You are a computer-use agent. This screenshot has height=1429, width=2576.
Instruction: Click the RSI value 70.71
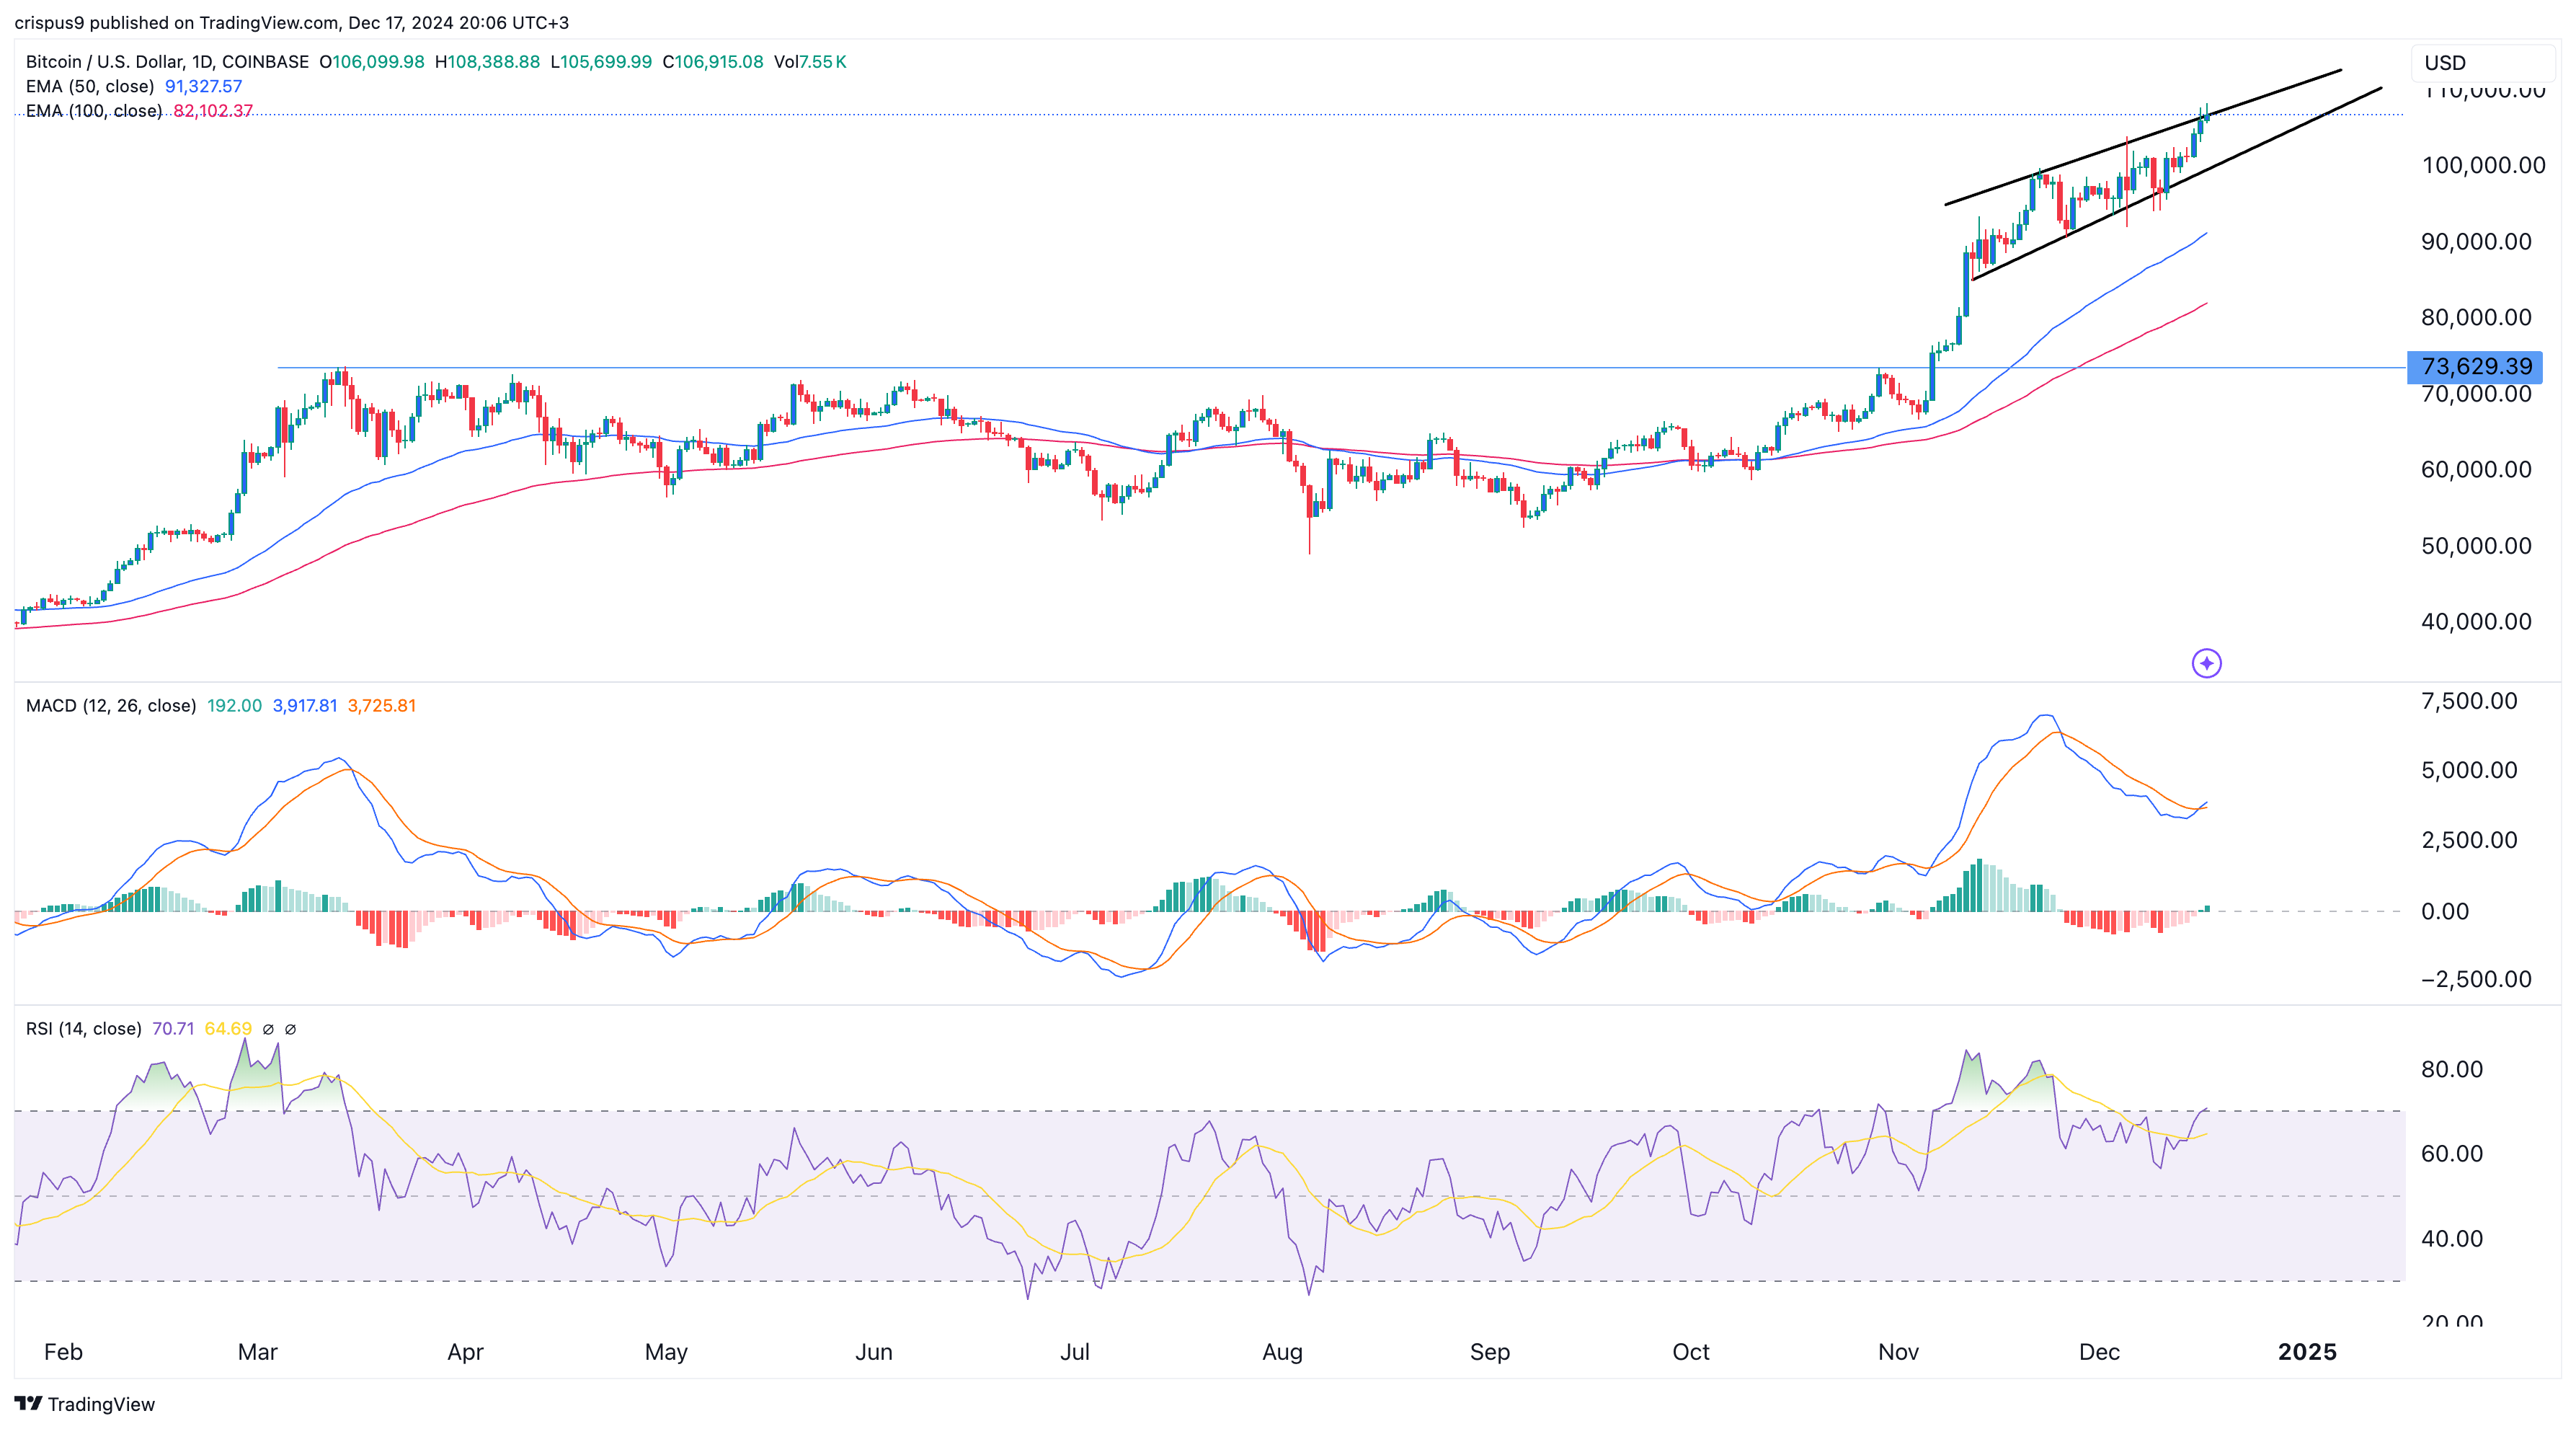click(x=173, y=1029)
